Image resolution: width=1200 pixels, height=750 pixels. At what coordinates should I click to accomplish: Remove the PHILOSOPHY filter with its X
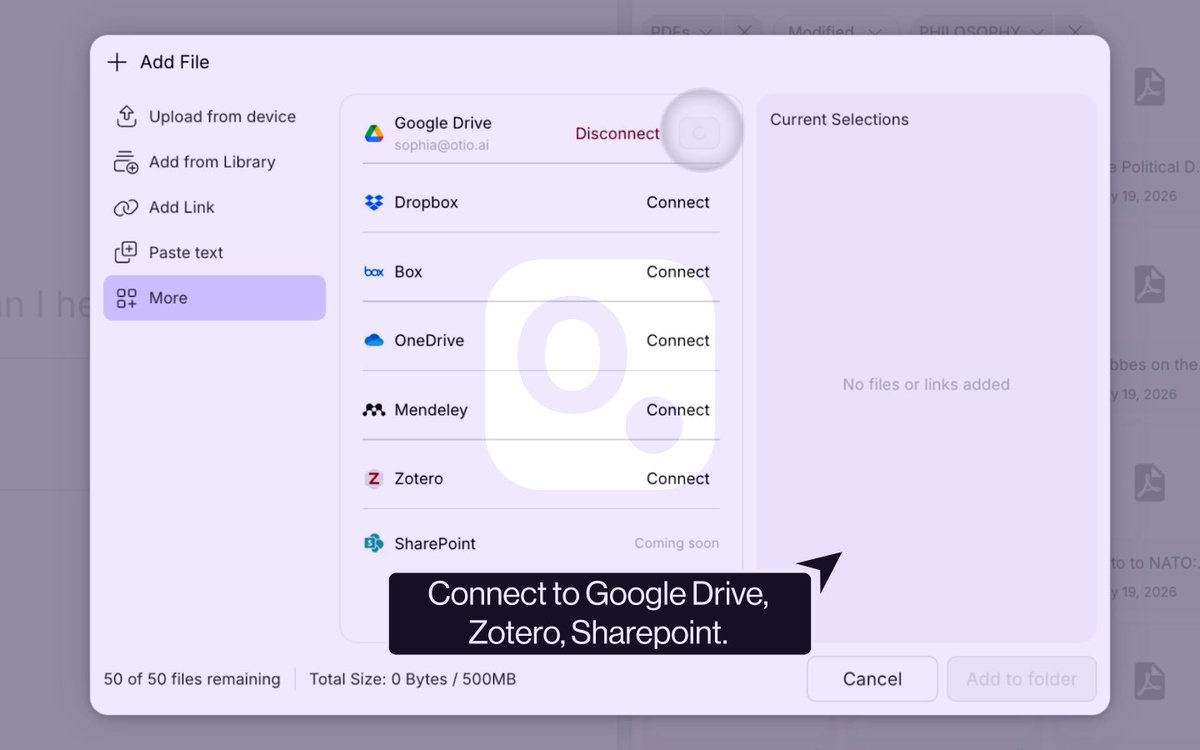[x=1075, y=32]
